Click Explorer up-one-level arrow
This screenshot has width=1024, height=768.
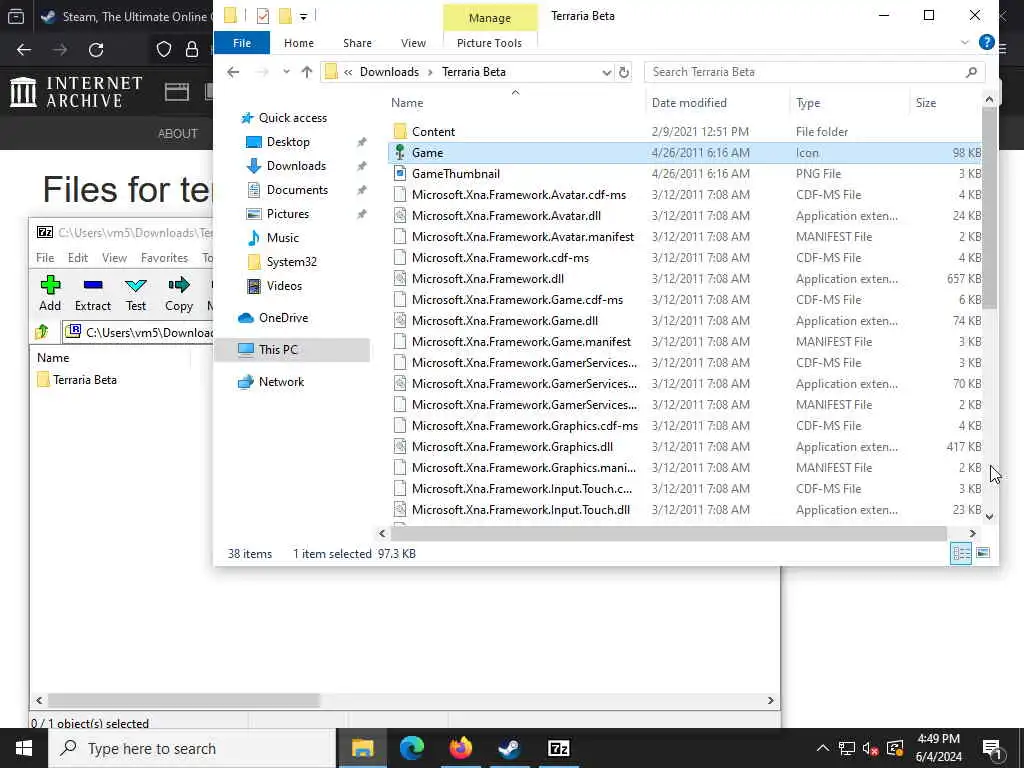tap(306, 72)
